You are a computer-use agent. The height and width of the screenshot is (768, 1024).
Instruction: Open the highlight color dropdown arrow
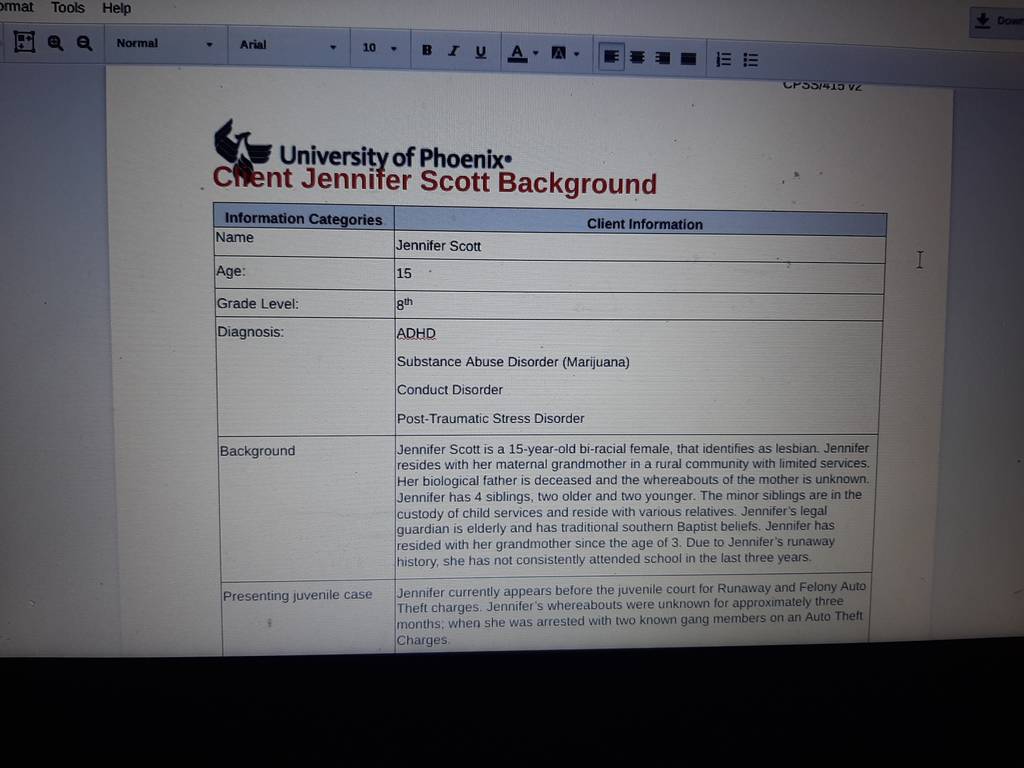(577, 54)
